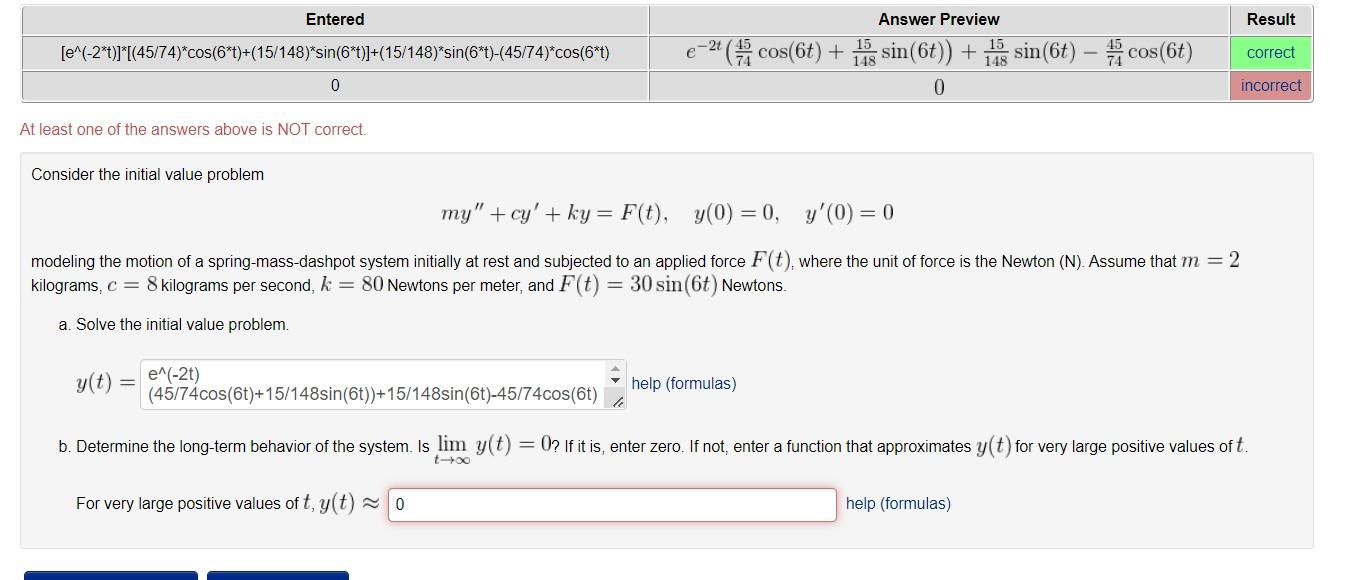Click the green correct result cell
The image size is (1348, 580).
tap(1270, 51)
